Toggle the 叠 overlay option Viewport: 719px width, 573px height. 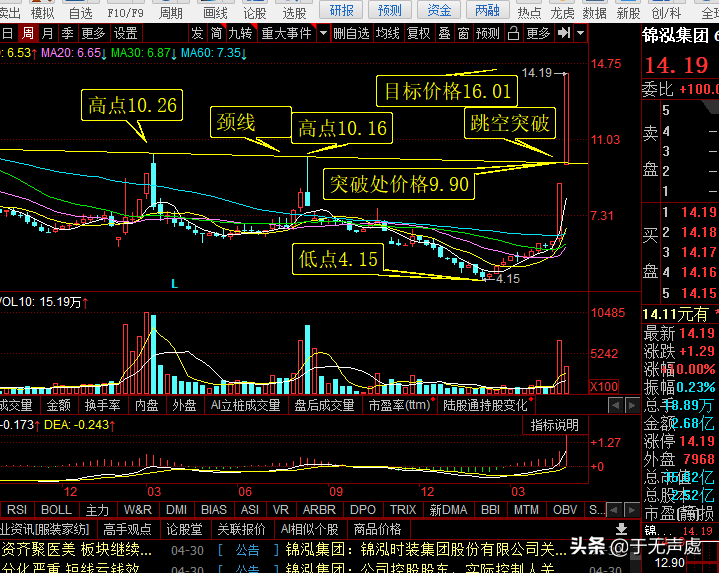coord(444,33)
